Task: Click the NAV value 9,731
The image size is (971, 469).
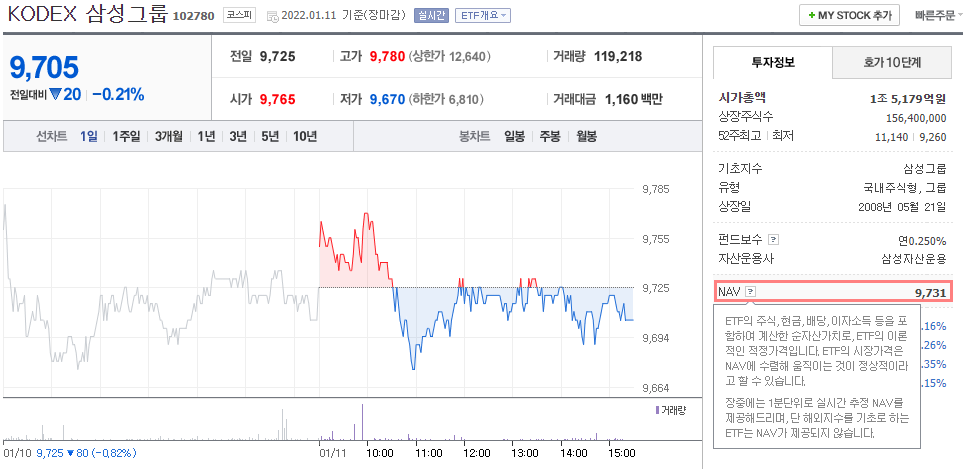Action: point(931,292)
